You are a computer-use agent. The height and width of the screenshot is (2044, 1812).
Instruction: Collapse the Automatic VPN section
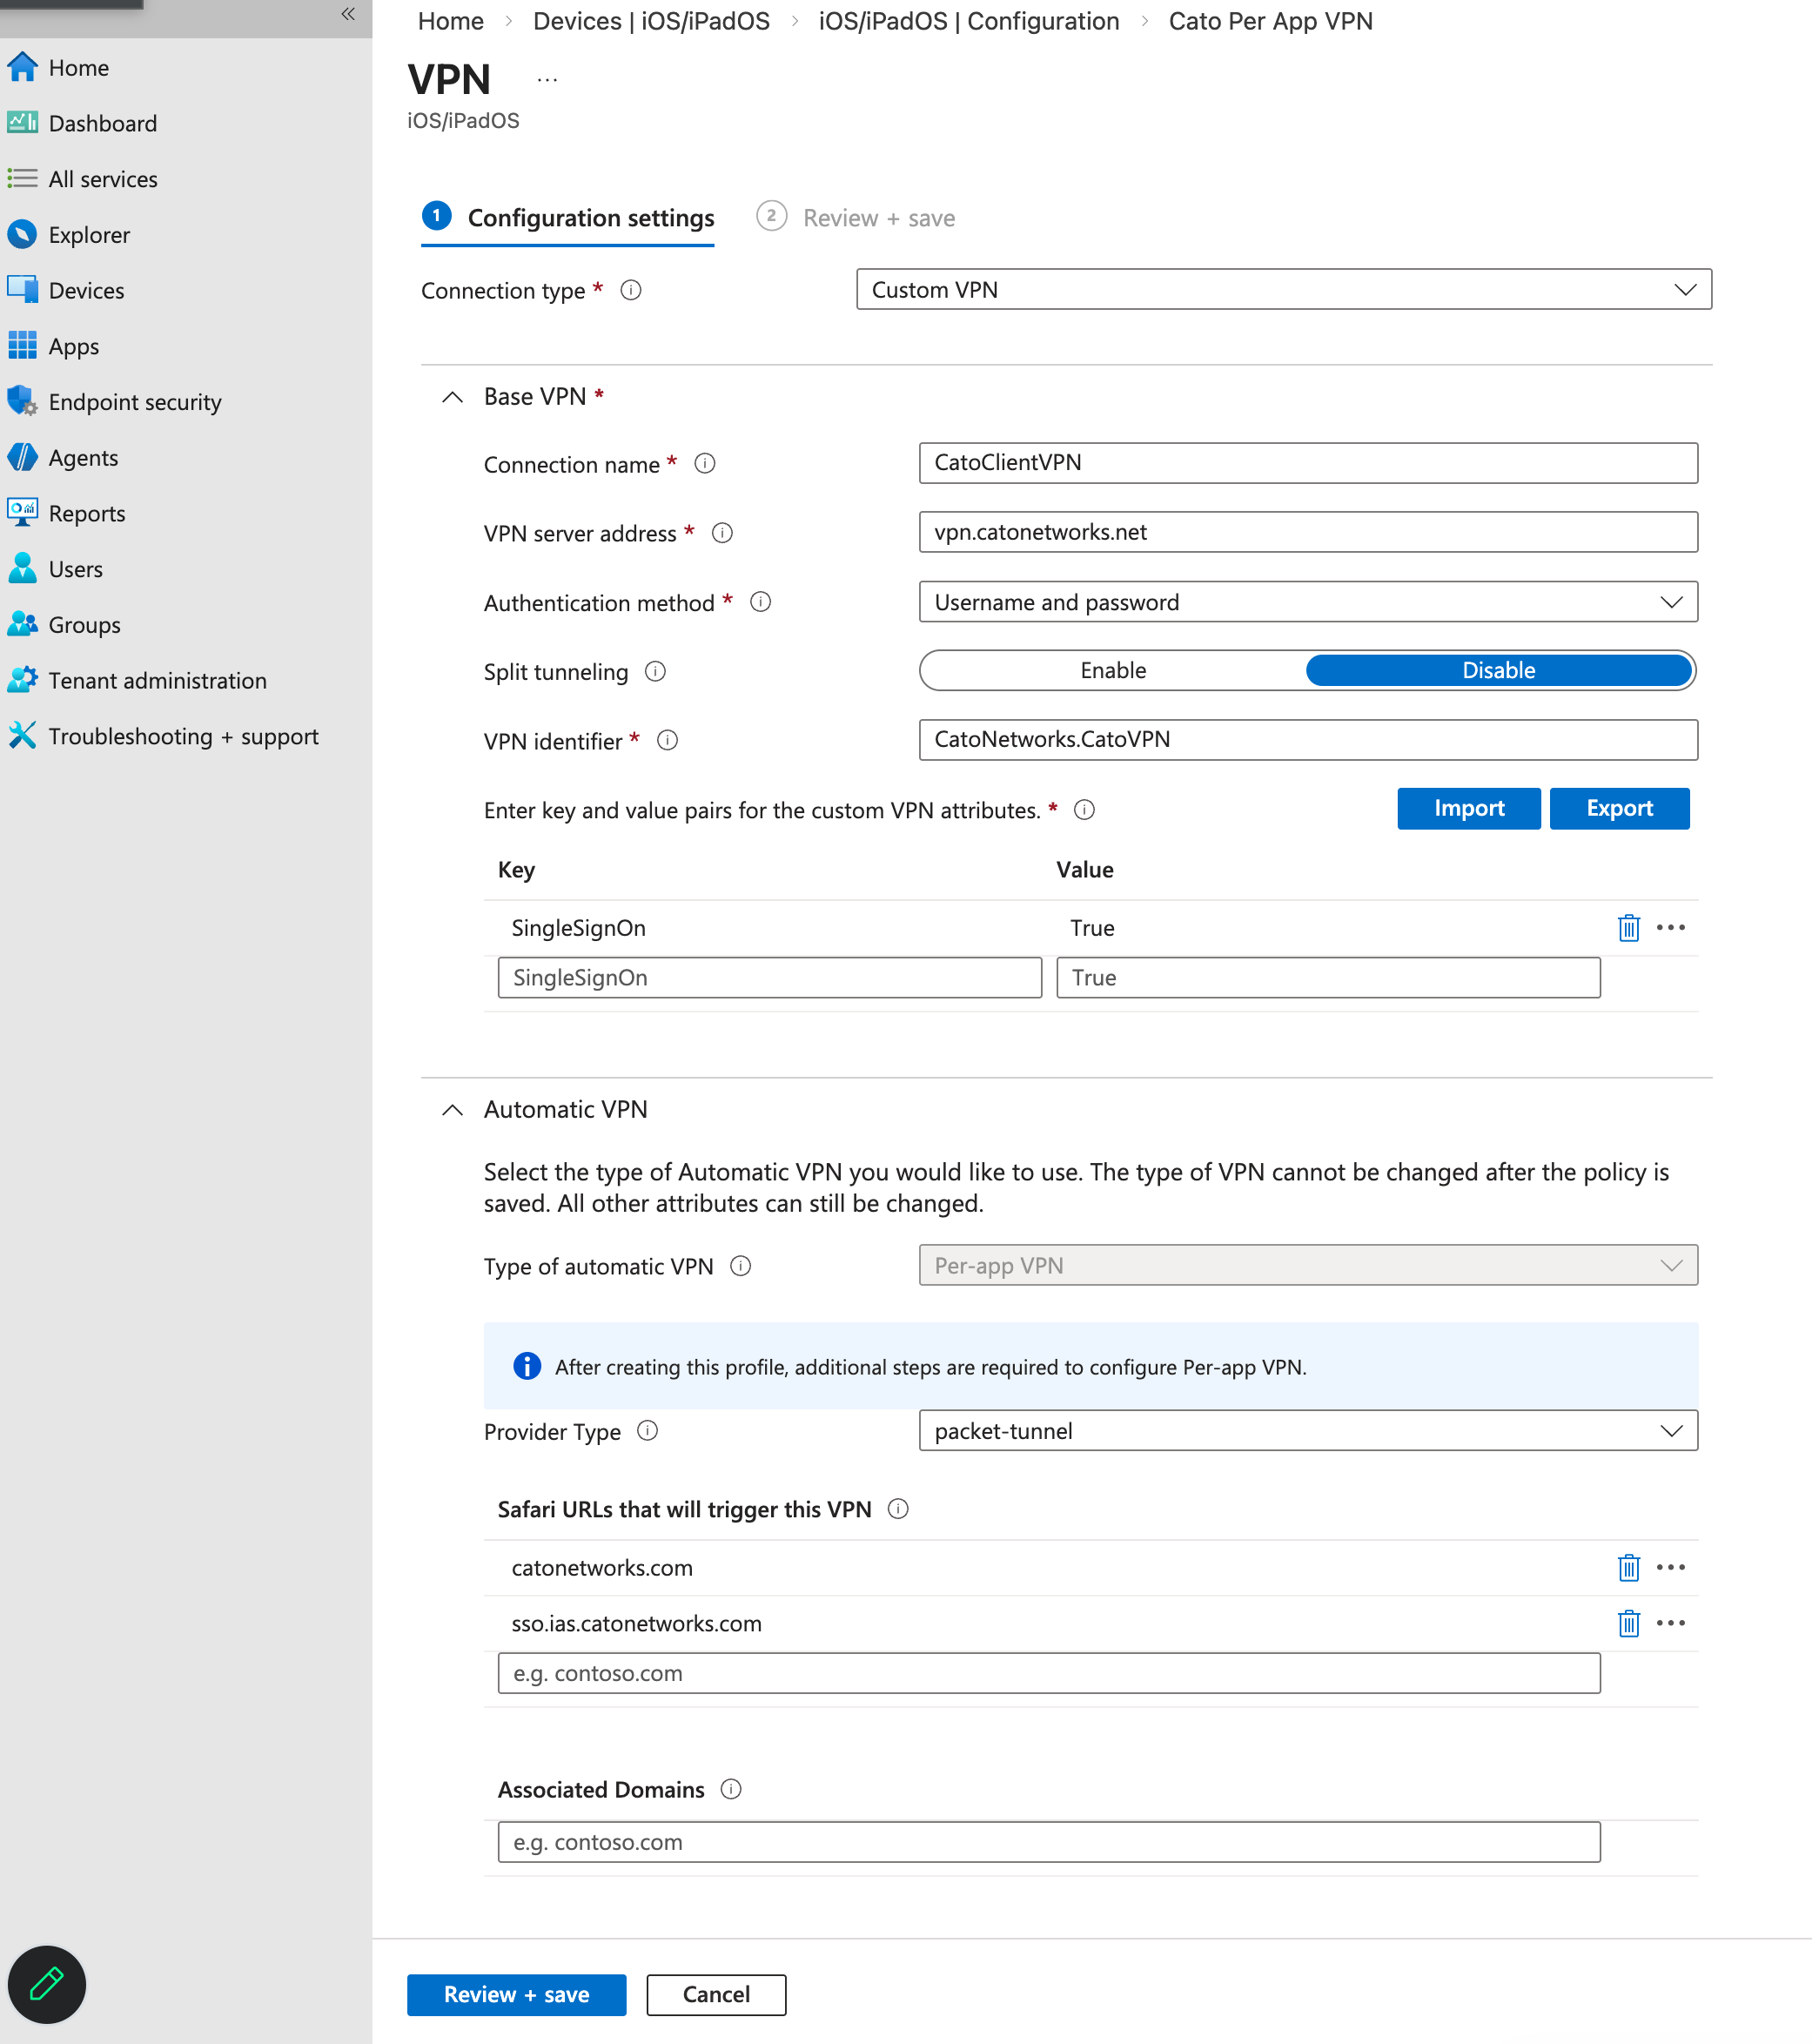coord(453,1110)
